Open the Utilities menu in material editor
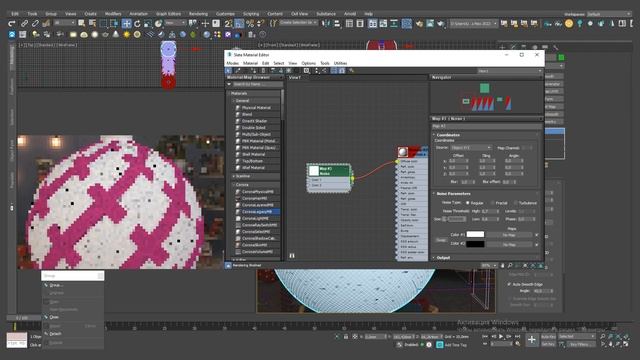640x360 pixels. (340, 63)
